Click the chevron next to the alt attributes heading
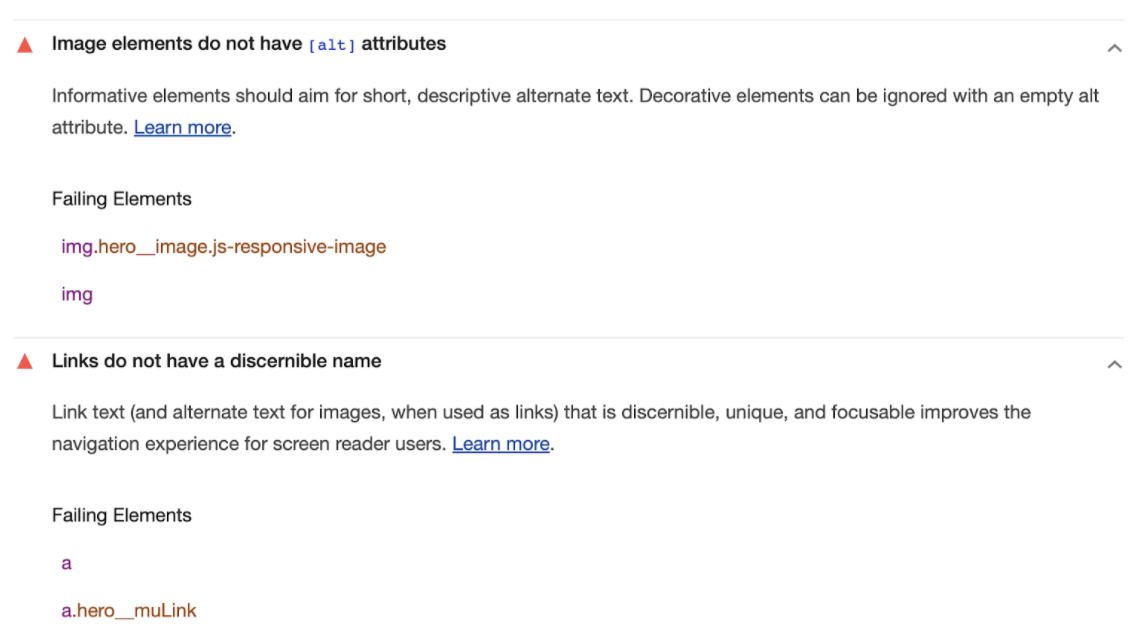Viewport: 1144px width, 636px height. (1114, 46)
